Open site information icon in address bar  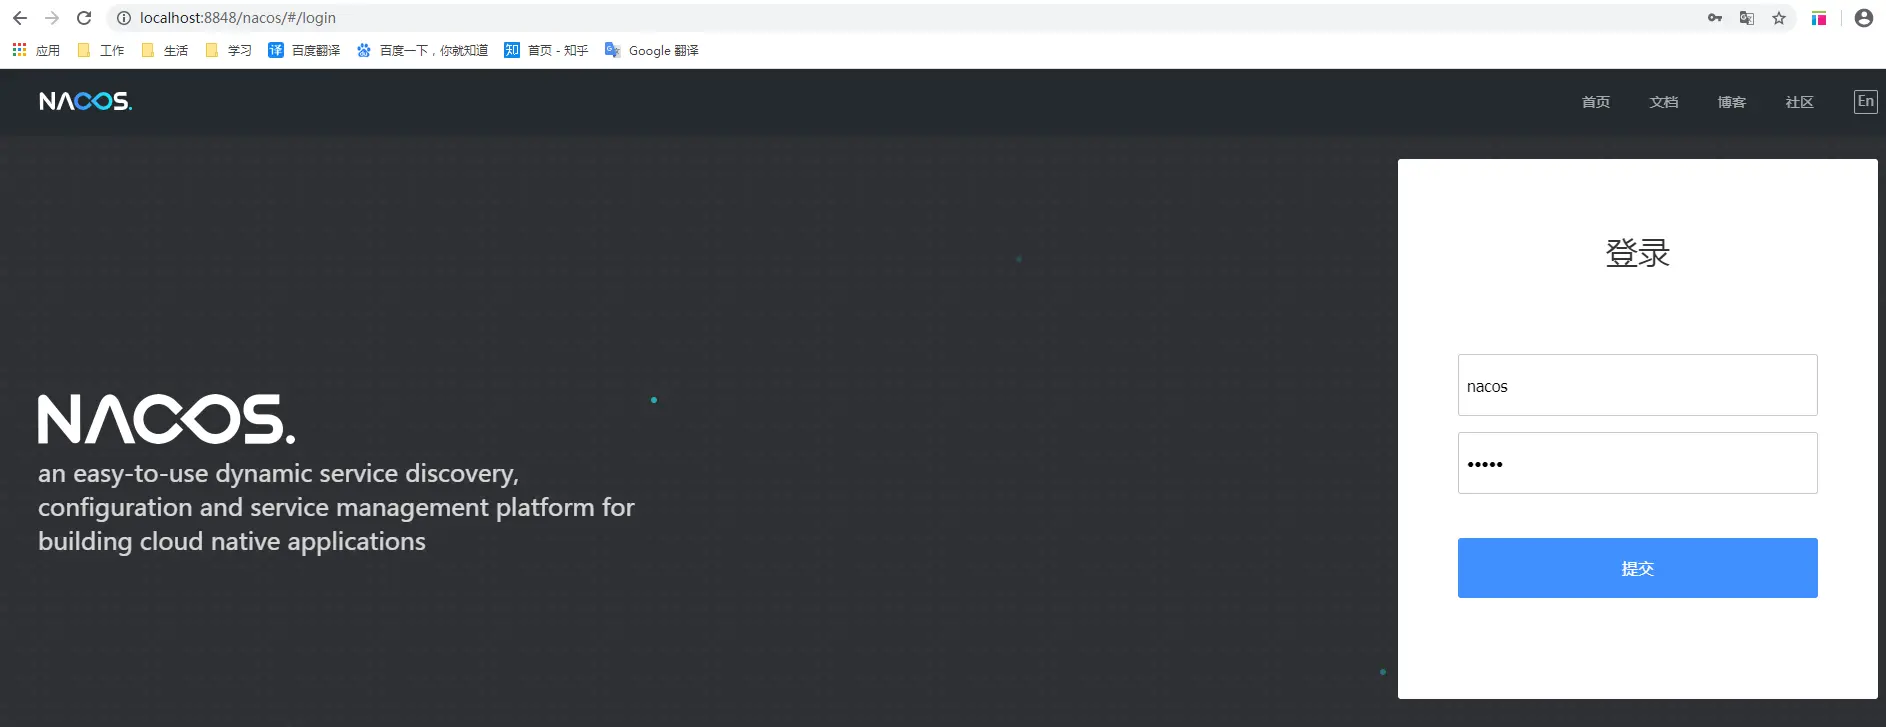(124, 18)
